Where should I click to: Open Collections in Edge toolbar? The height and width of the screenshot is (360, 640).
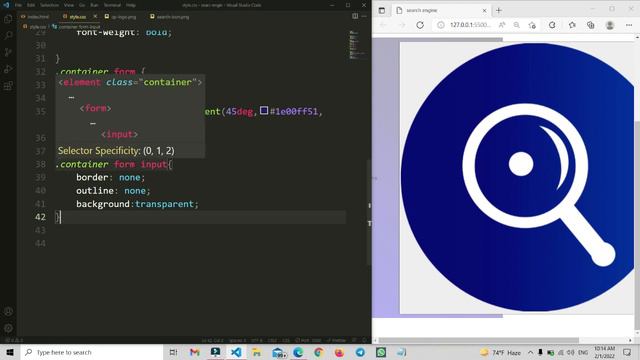coord(591,25)
